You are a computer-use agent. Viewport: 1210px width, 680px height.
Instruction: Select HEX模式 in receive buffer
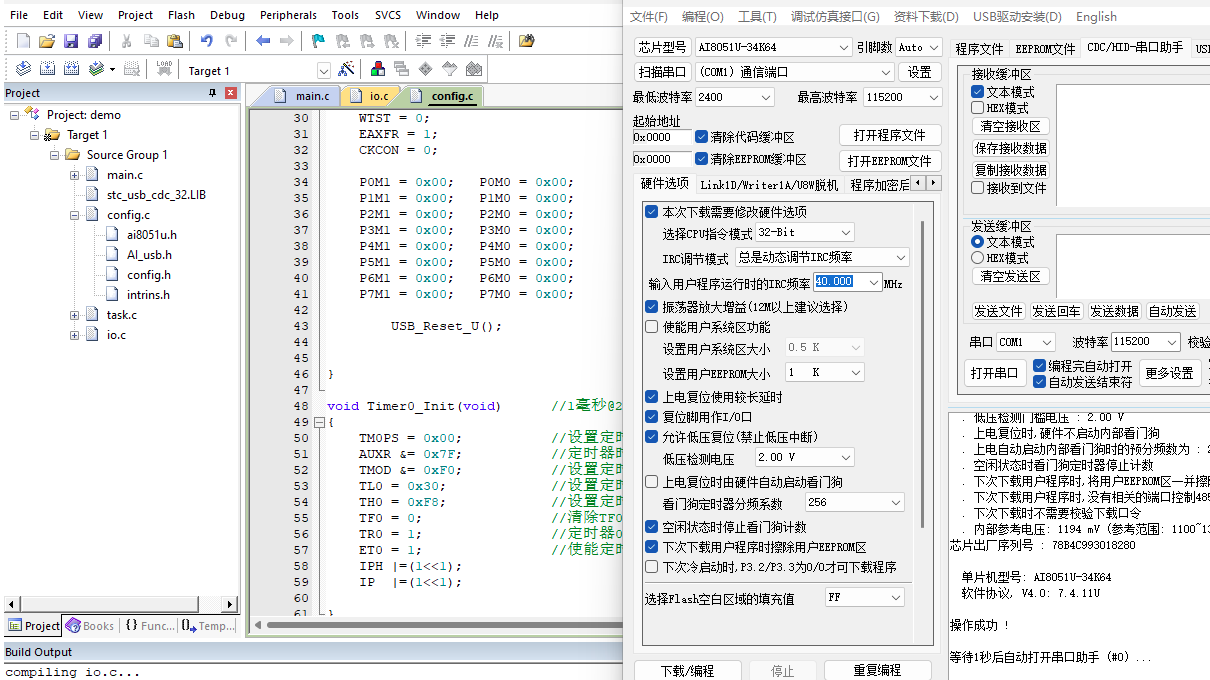(x=978, y=108)
